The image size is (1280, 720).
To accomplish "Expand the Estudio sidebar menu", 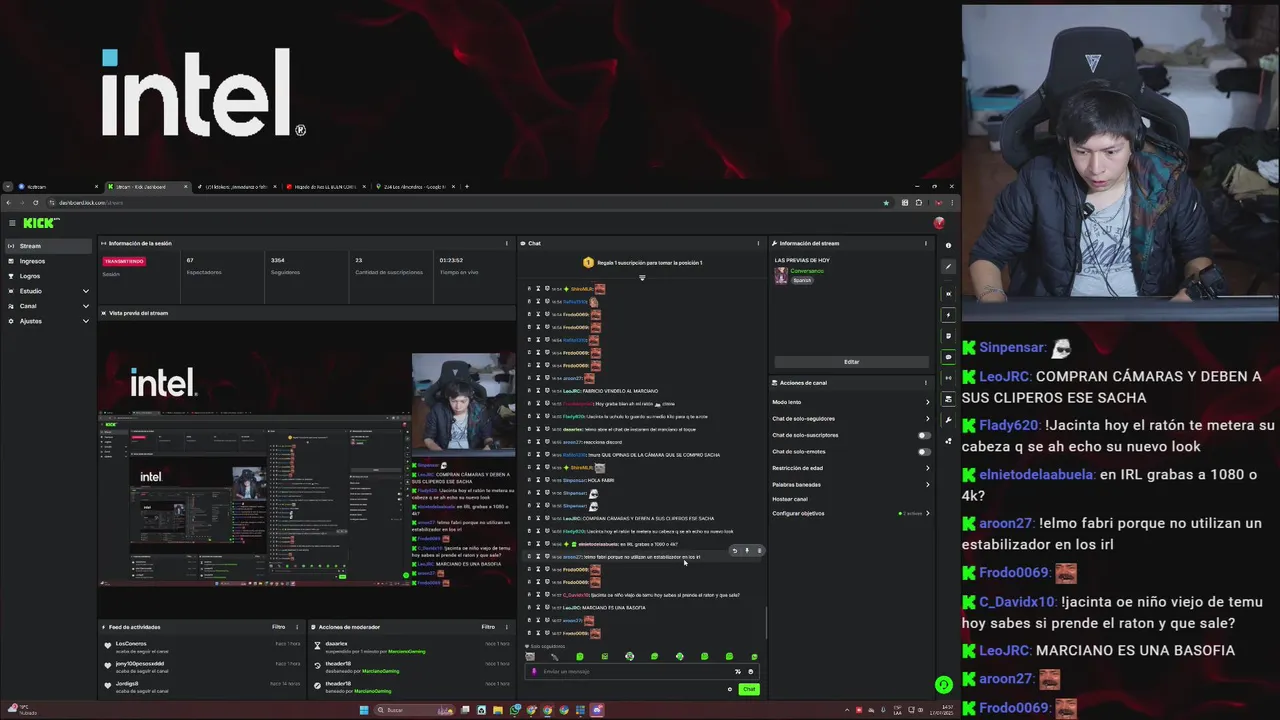I will click(48, 291).
